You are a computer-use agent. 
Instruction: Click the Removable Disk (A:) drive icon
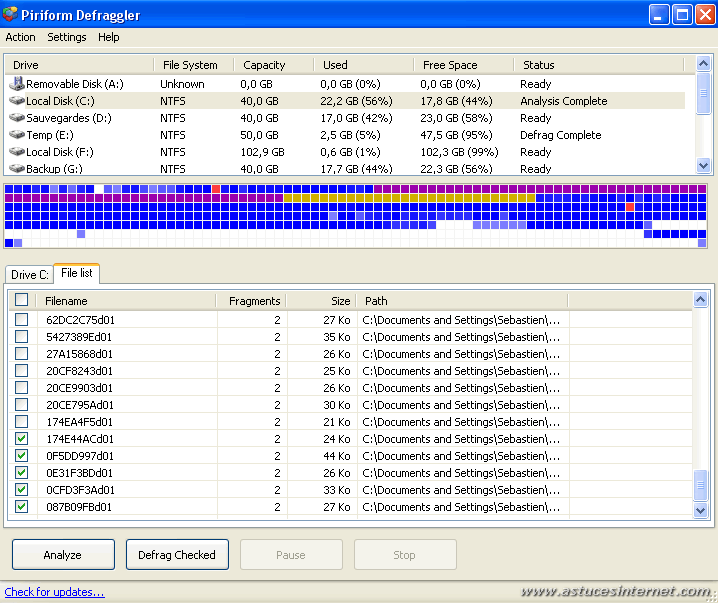[17, 84]
